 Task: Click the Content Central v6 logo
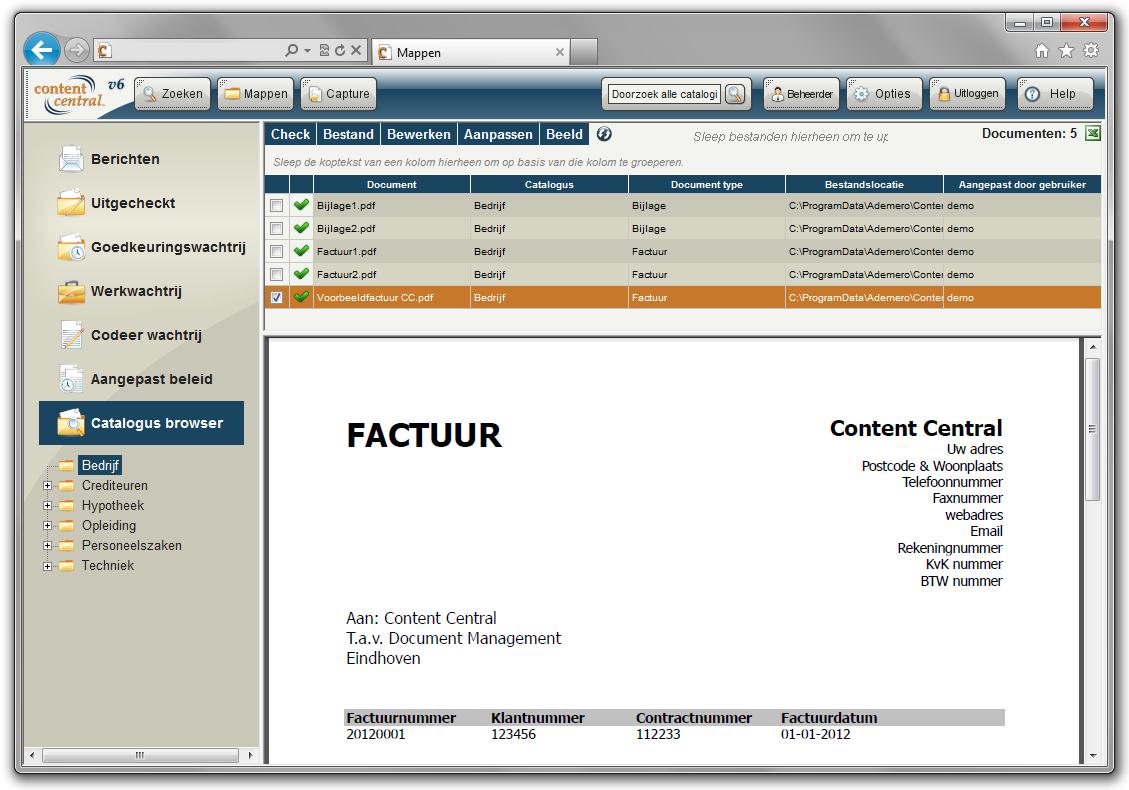click(x=78, y=94)
